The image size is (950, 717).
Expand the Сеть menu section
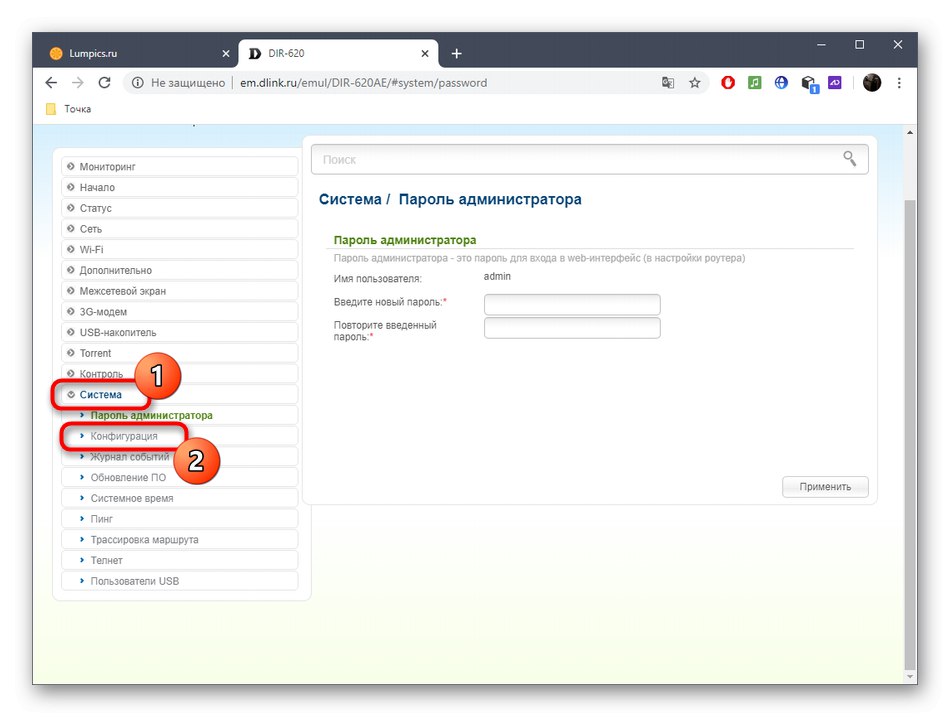179,229
